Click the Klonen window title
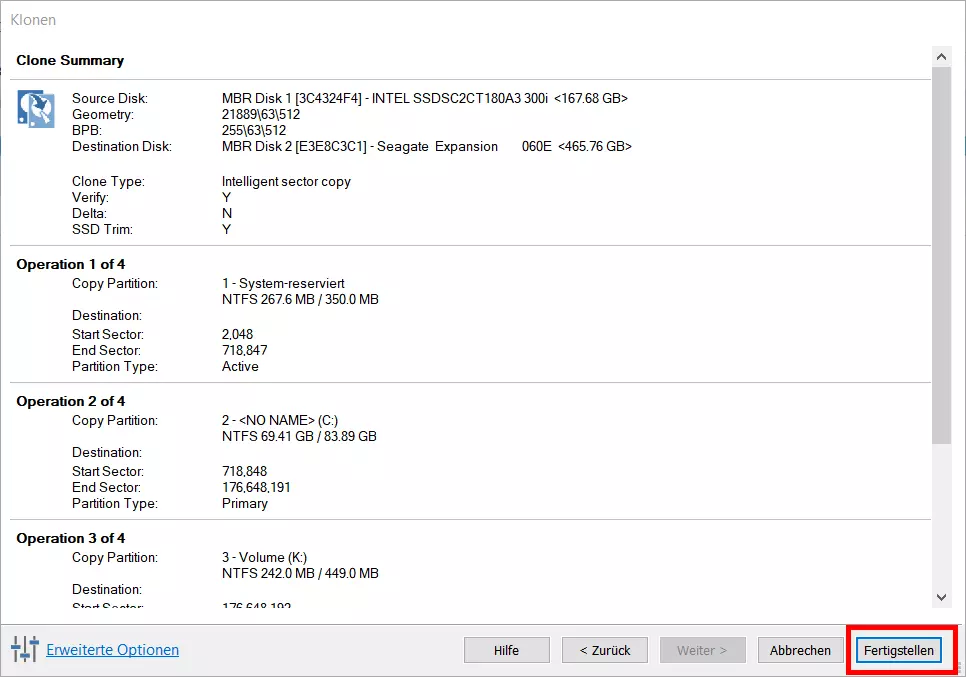This screenshot has width=966, height=677. (x=33, y=20)
